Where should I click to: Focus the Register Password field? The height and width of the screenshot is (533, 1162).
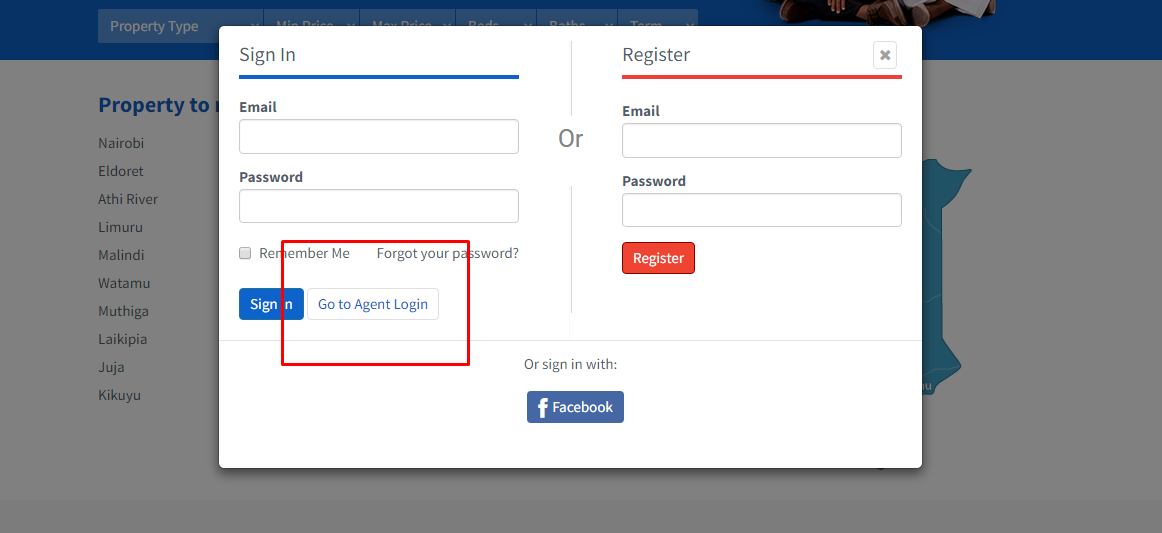(762, 210)
